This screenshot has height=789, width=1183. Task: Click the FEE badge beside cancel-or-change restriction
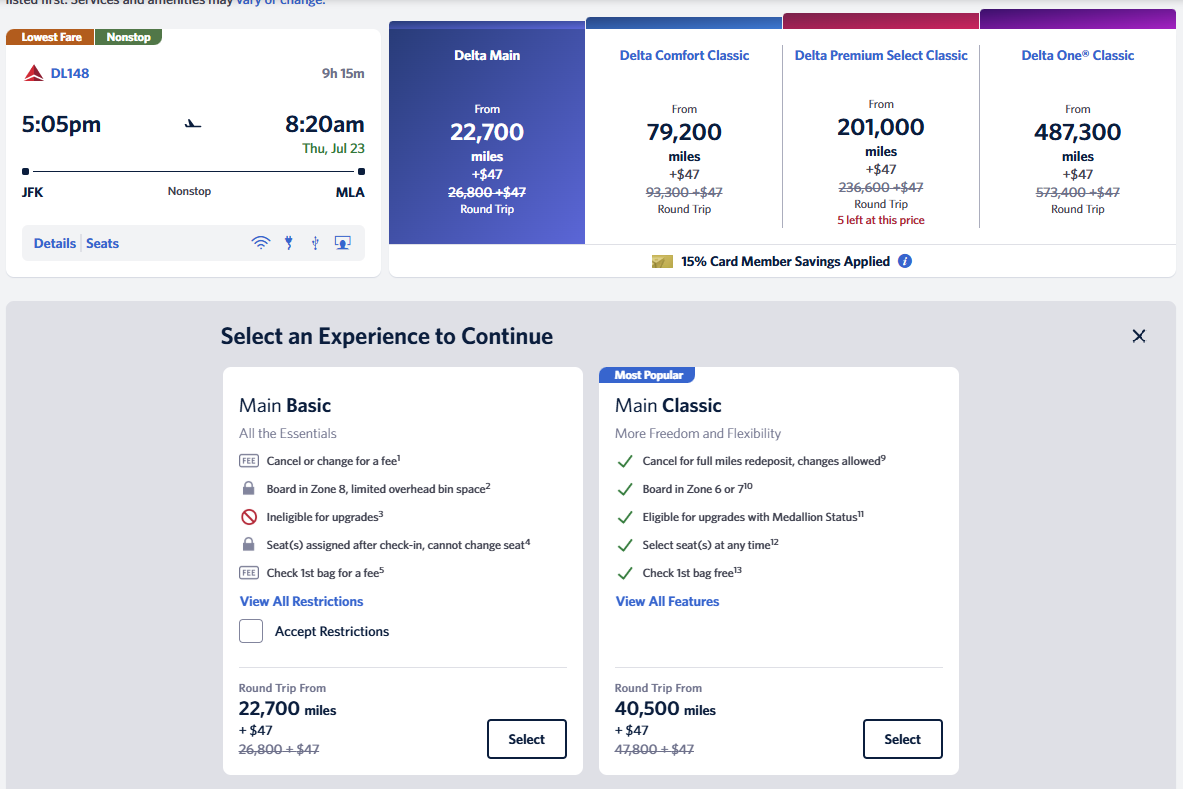pyautogui.click(x=248, y=460)
